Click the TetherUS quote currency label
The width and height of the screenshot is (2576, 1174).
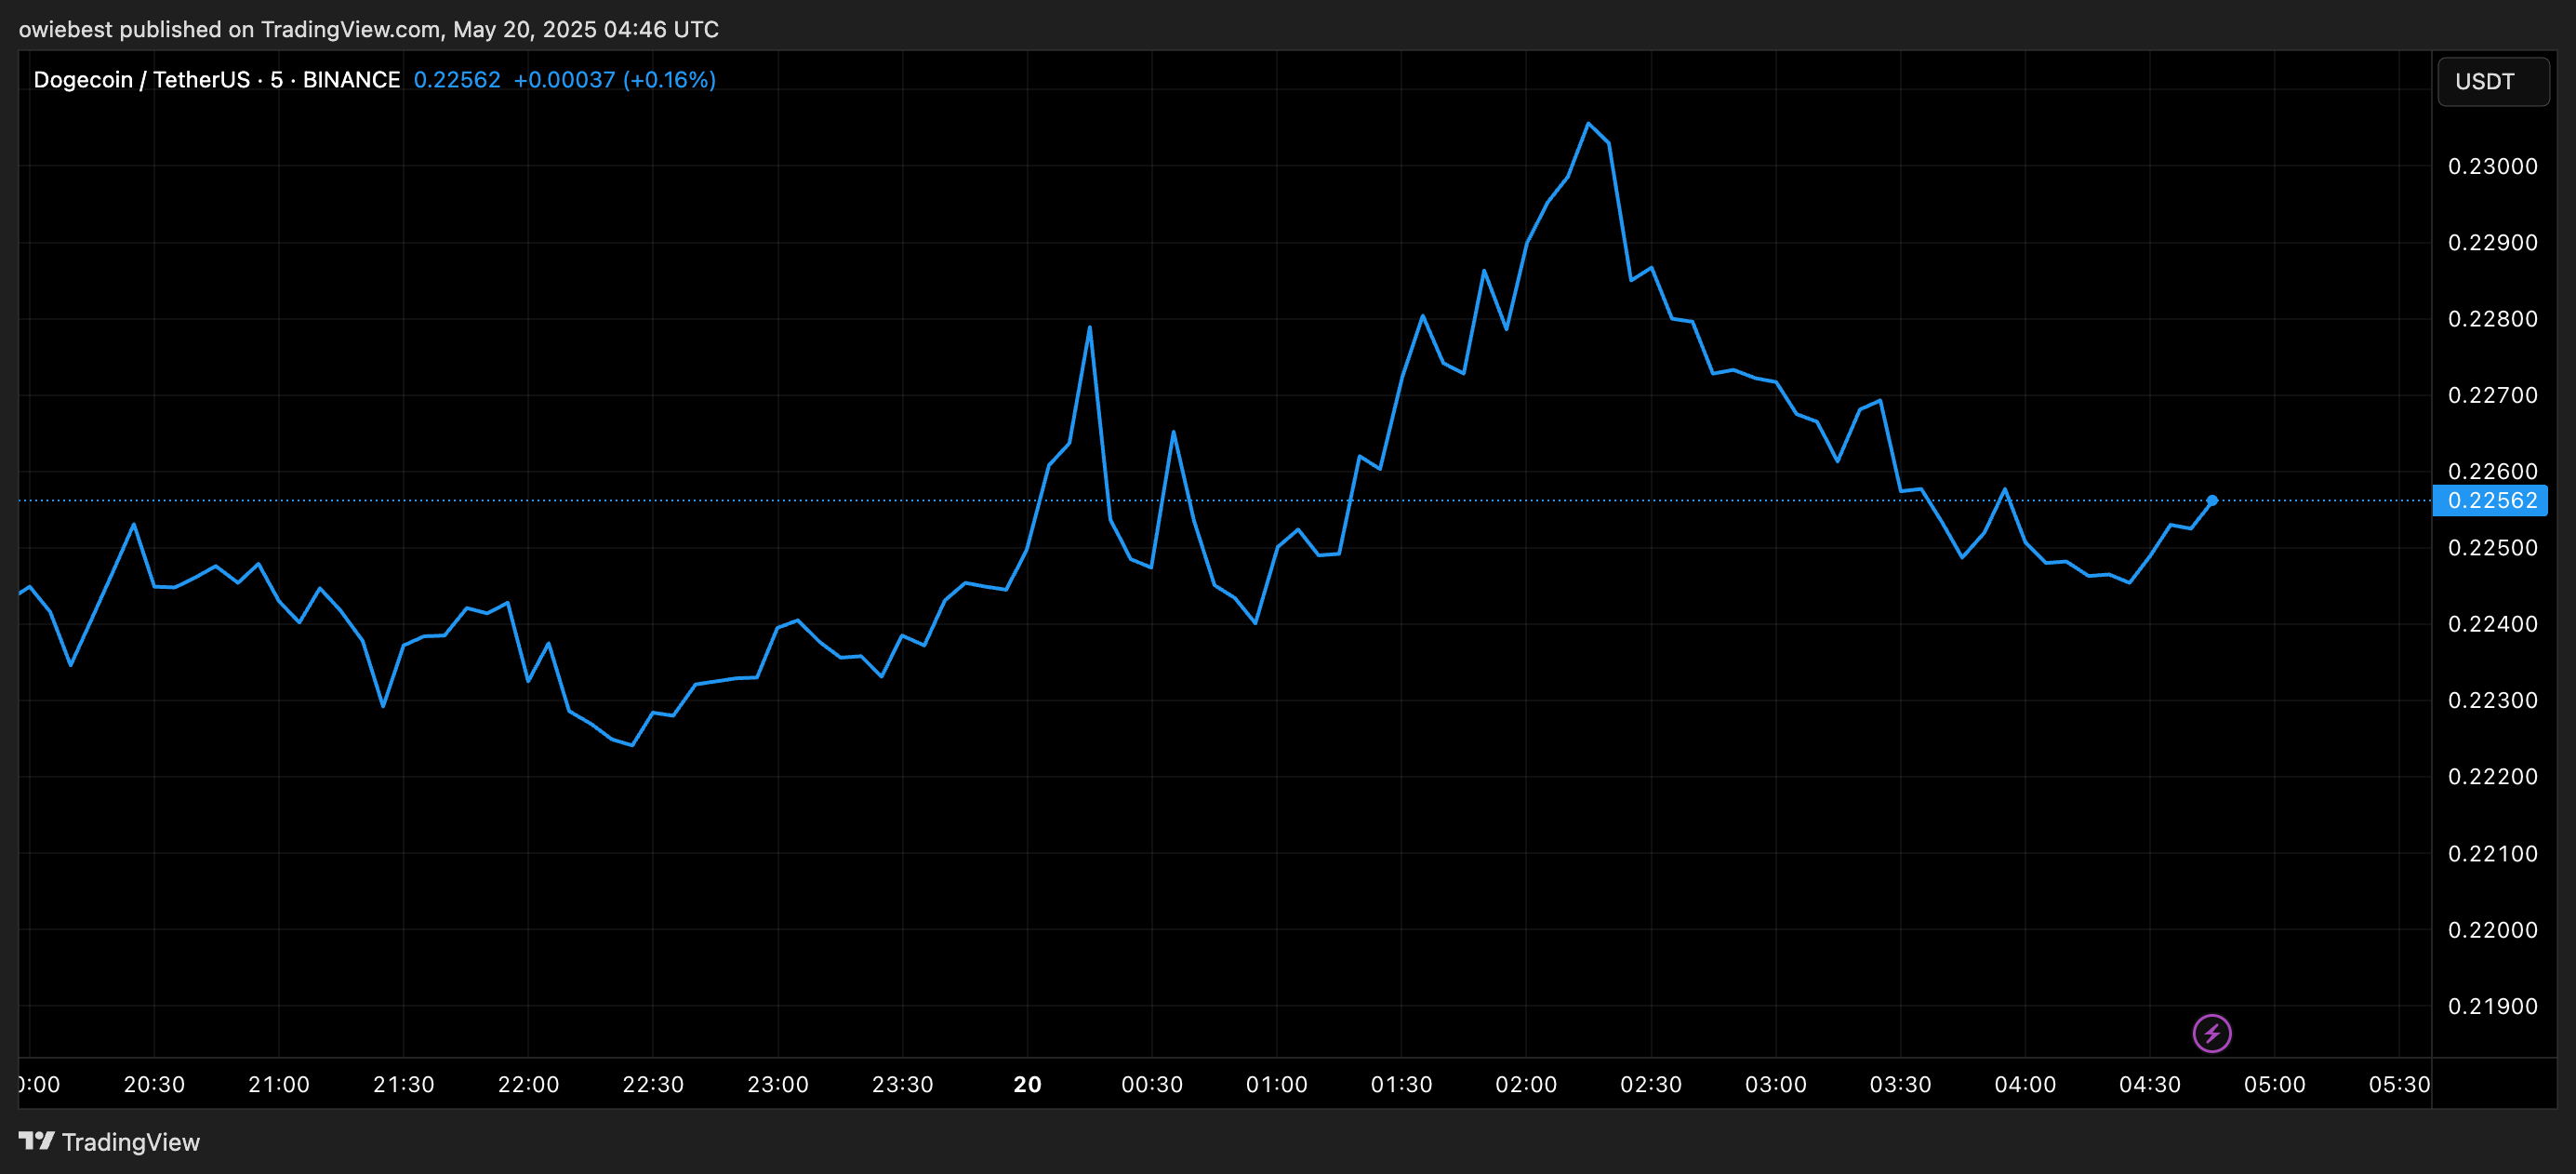(x=201, y=79)
